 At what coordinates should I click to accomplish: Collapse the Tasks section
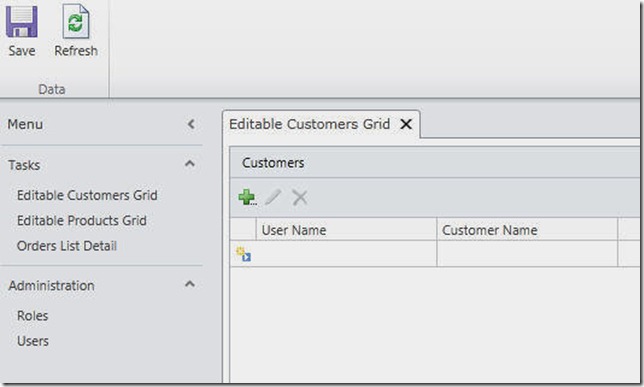[x=189, y=164]
